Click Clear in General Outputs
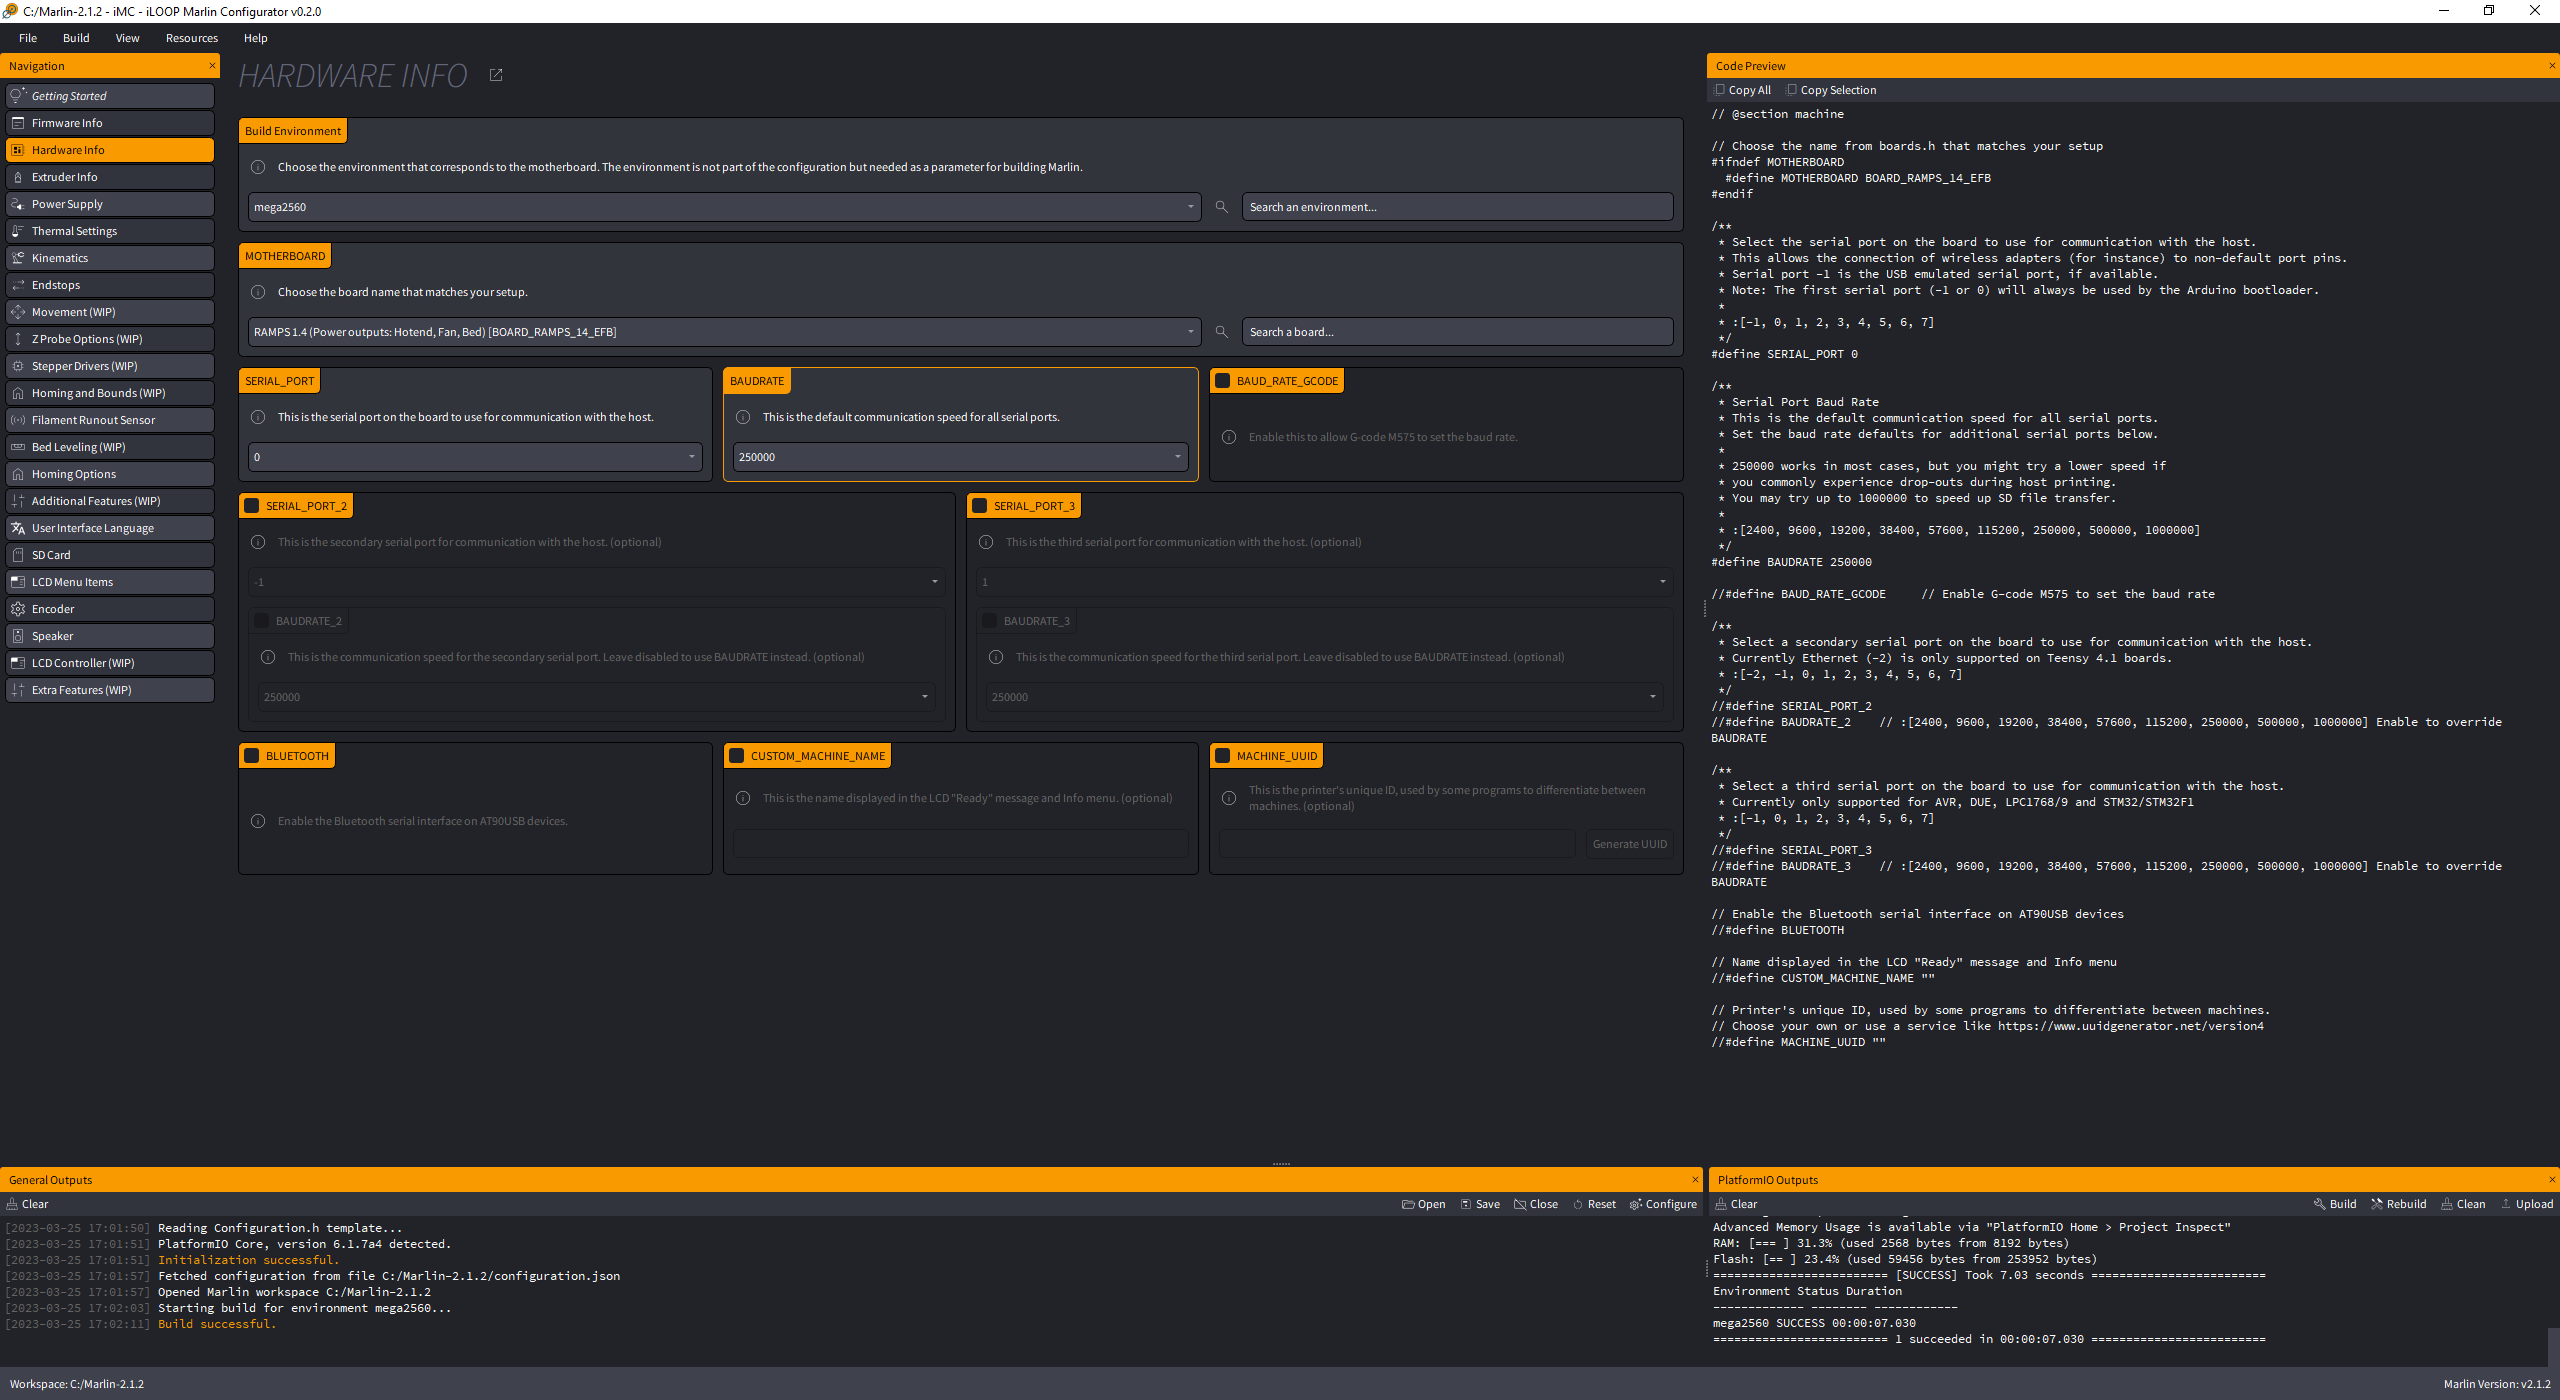 27,1204
